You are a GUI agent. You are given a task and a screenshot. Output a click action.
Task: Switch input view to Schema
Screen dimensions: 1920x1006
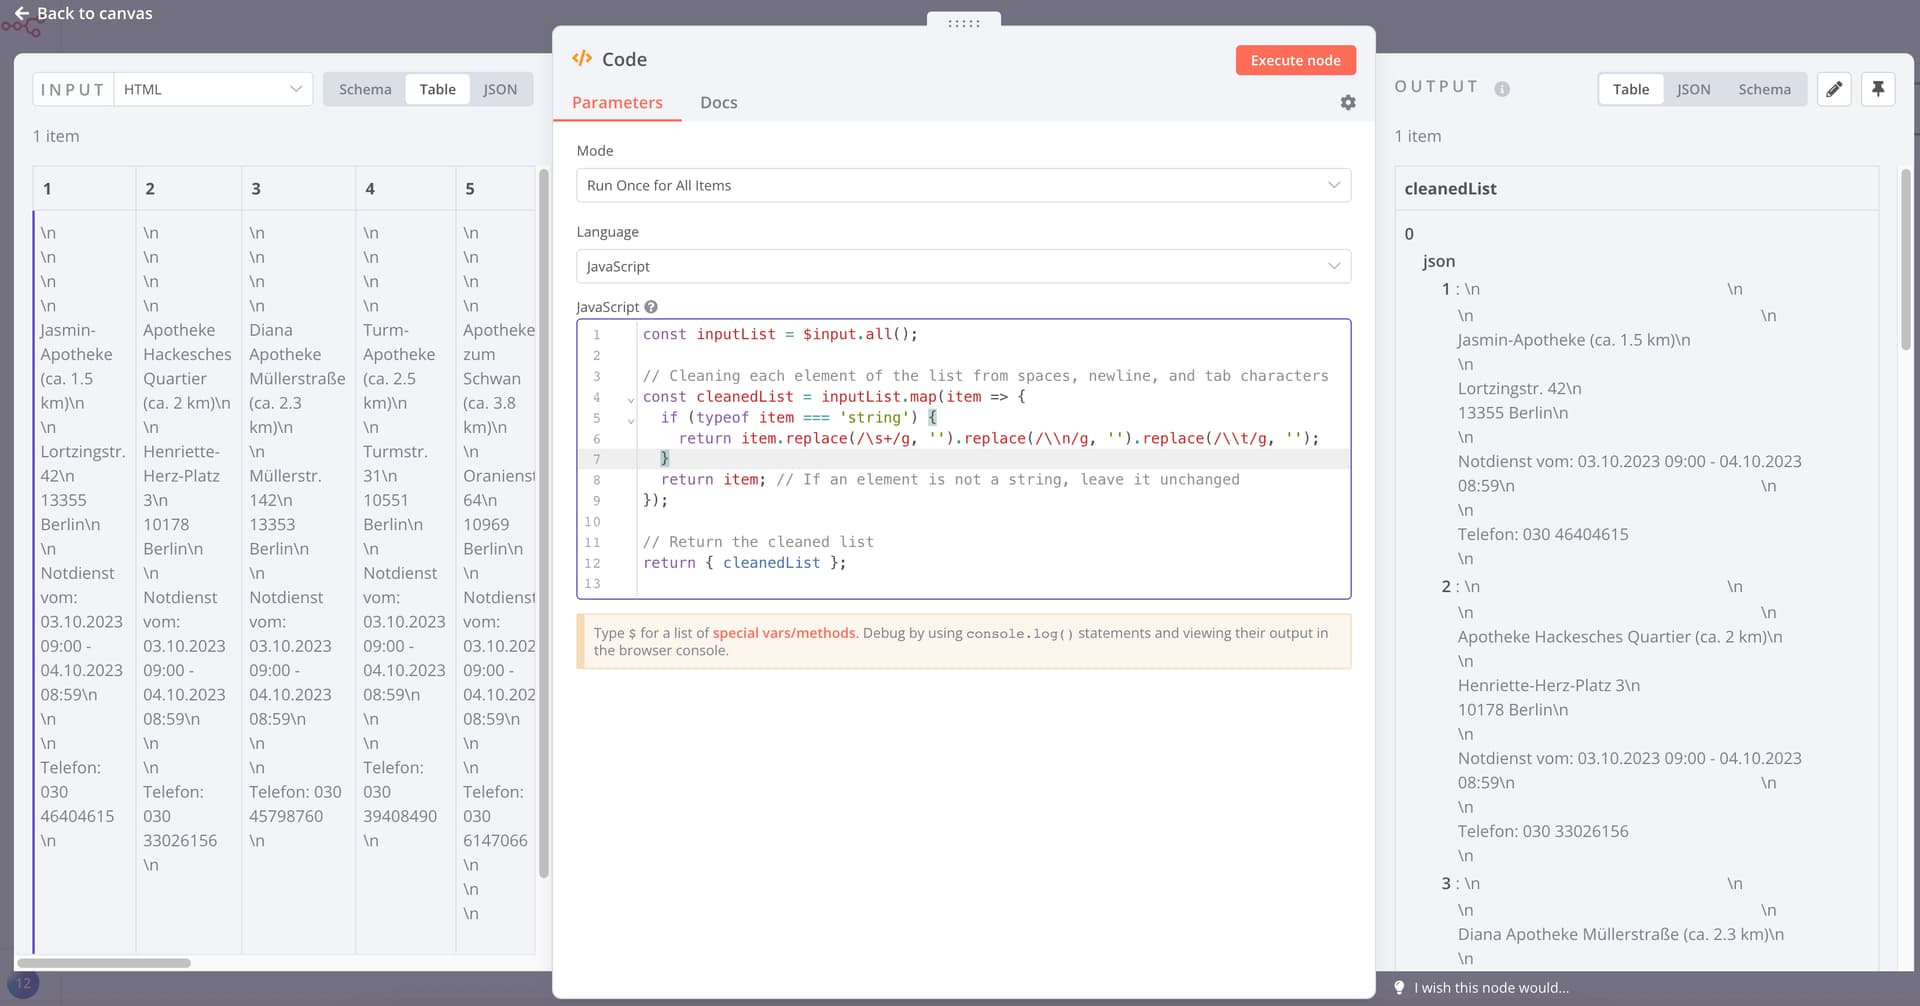[x=364, y=89]
